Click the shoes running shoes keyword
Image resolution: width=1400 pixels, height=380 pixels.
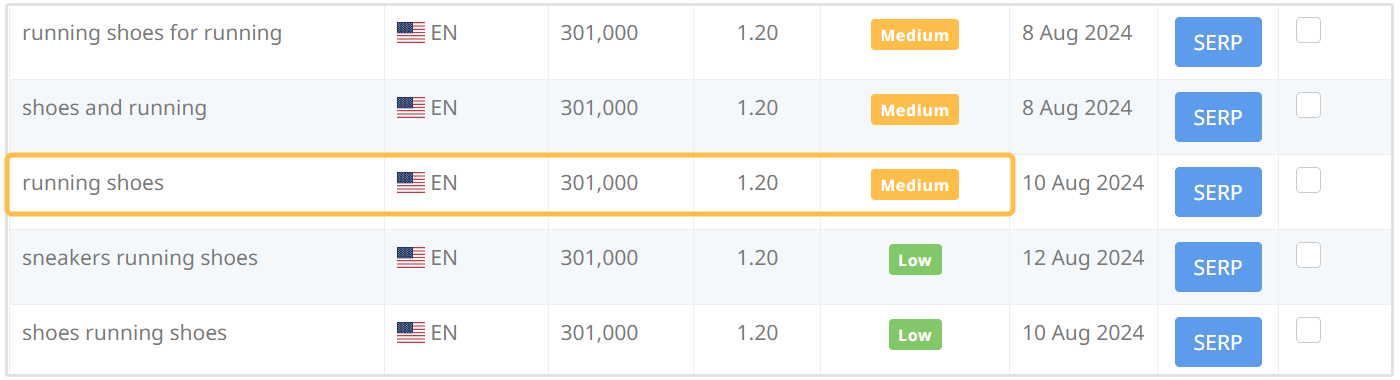tap(125, 333)
